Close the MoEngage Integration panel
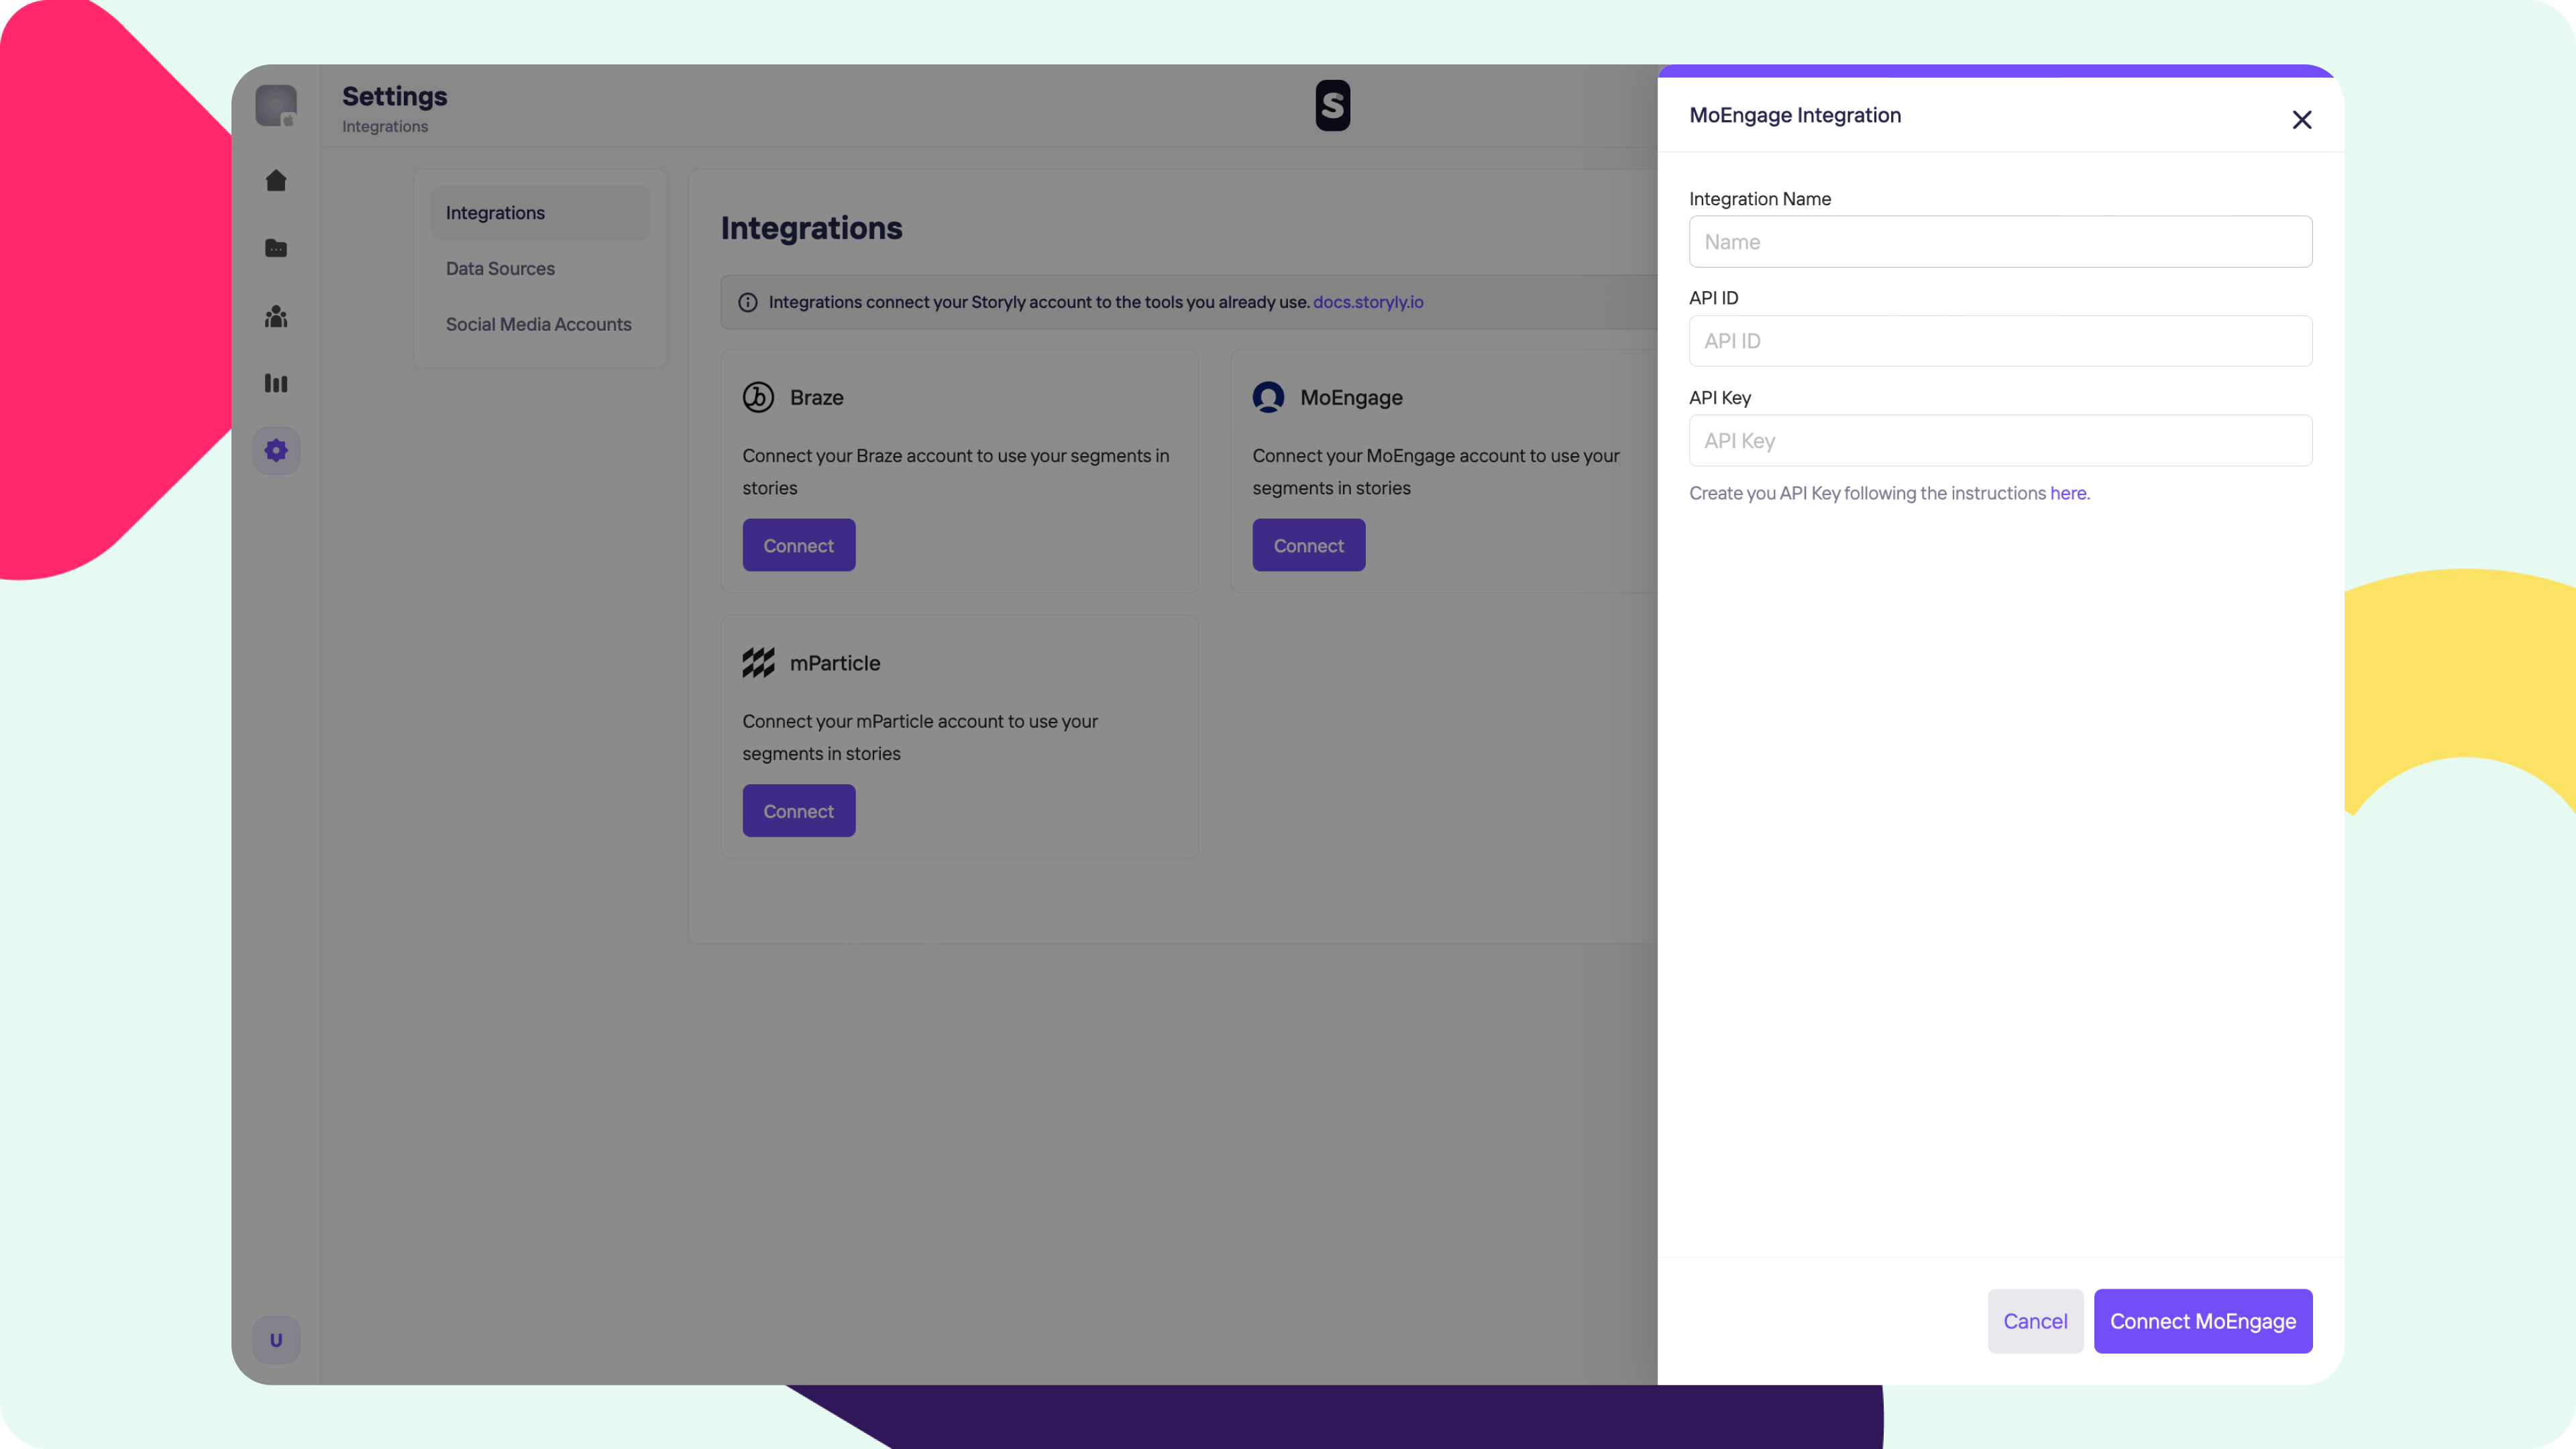 (x=2301, y=120)
